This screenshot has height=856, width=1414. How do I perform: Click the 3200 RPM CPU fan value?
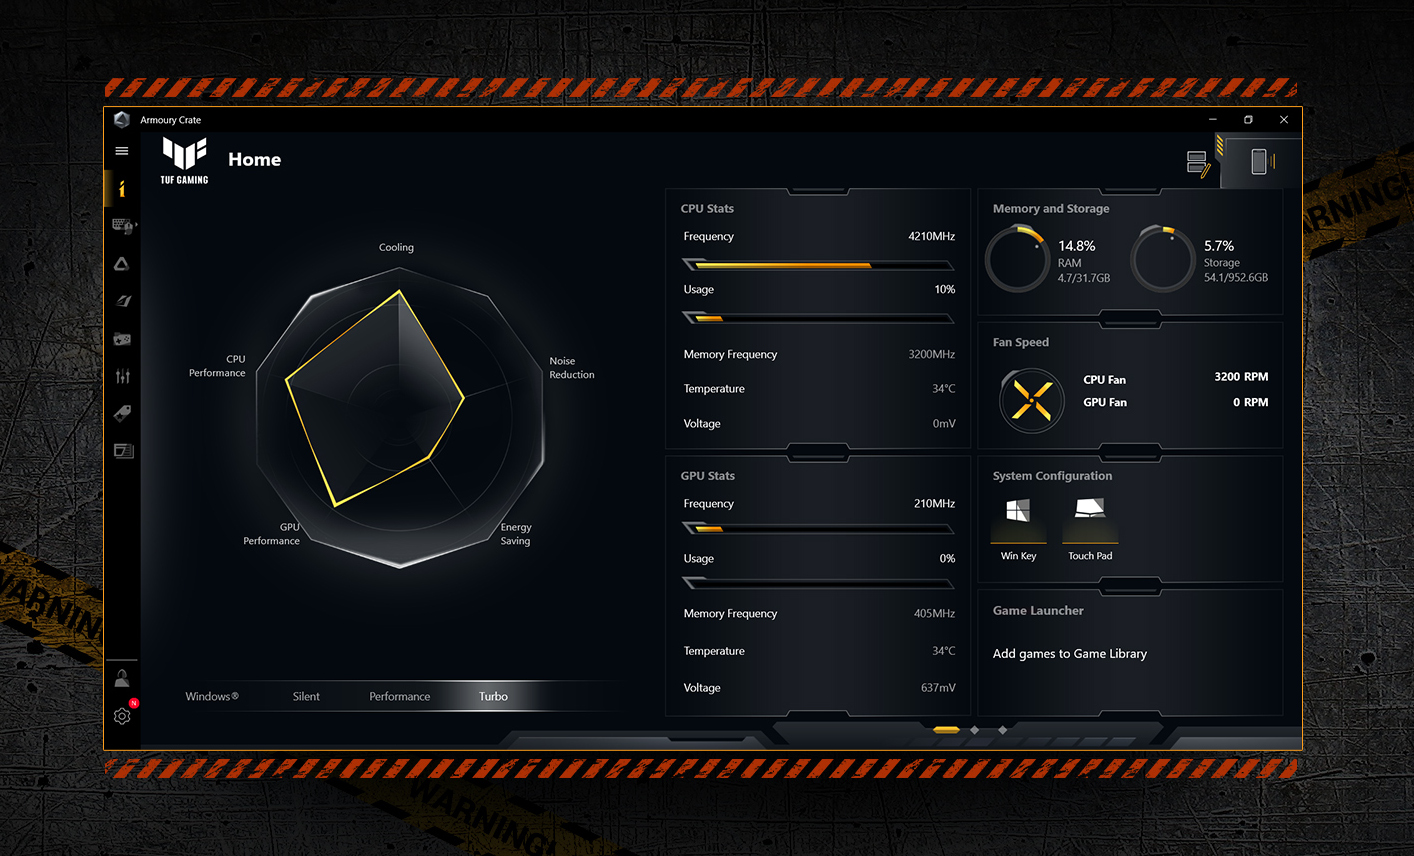coord(1241,377)
